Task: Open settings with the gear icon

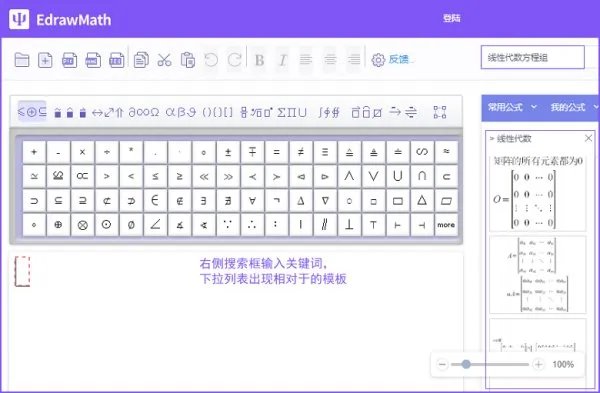Action: [x=378, y=60]
